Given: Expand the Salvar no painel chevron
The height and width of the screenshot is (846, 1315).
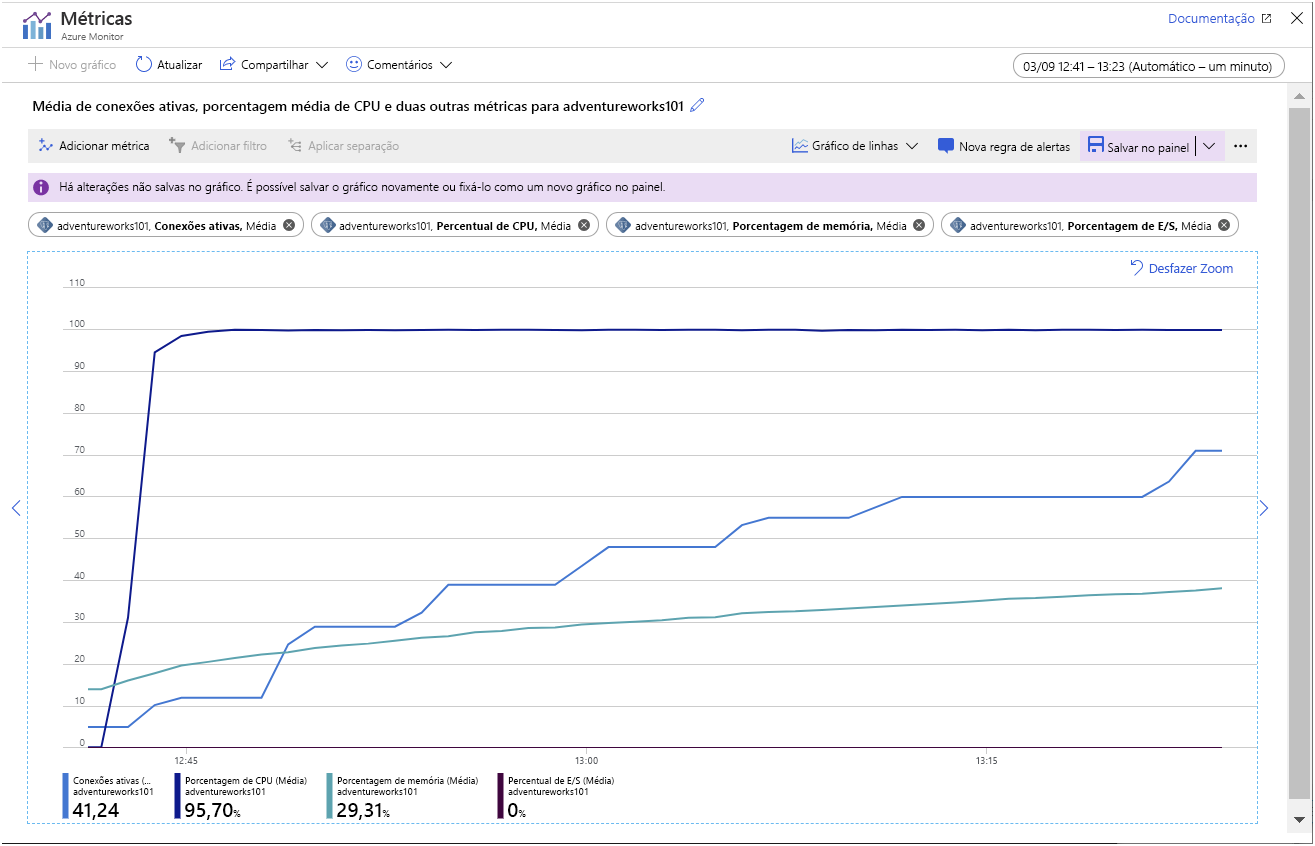Looking at the screenshot, I should tap(1209, 146).
